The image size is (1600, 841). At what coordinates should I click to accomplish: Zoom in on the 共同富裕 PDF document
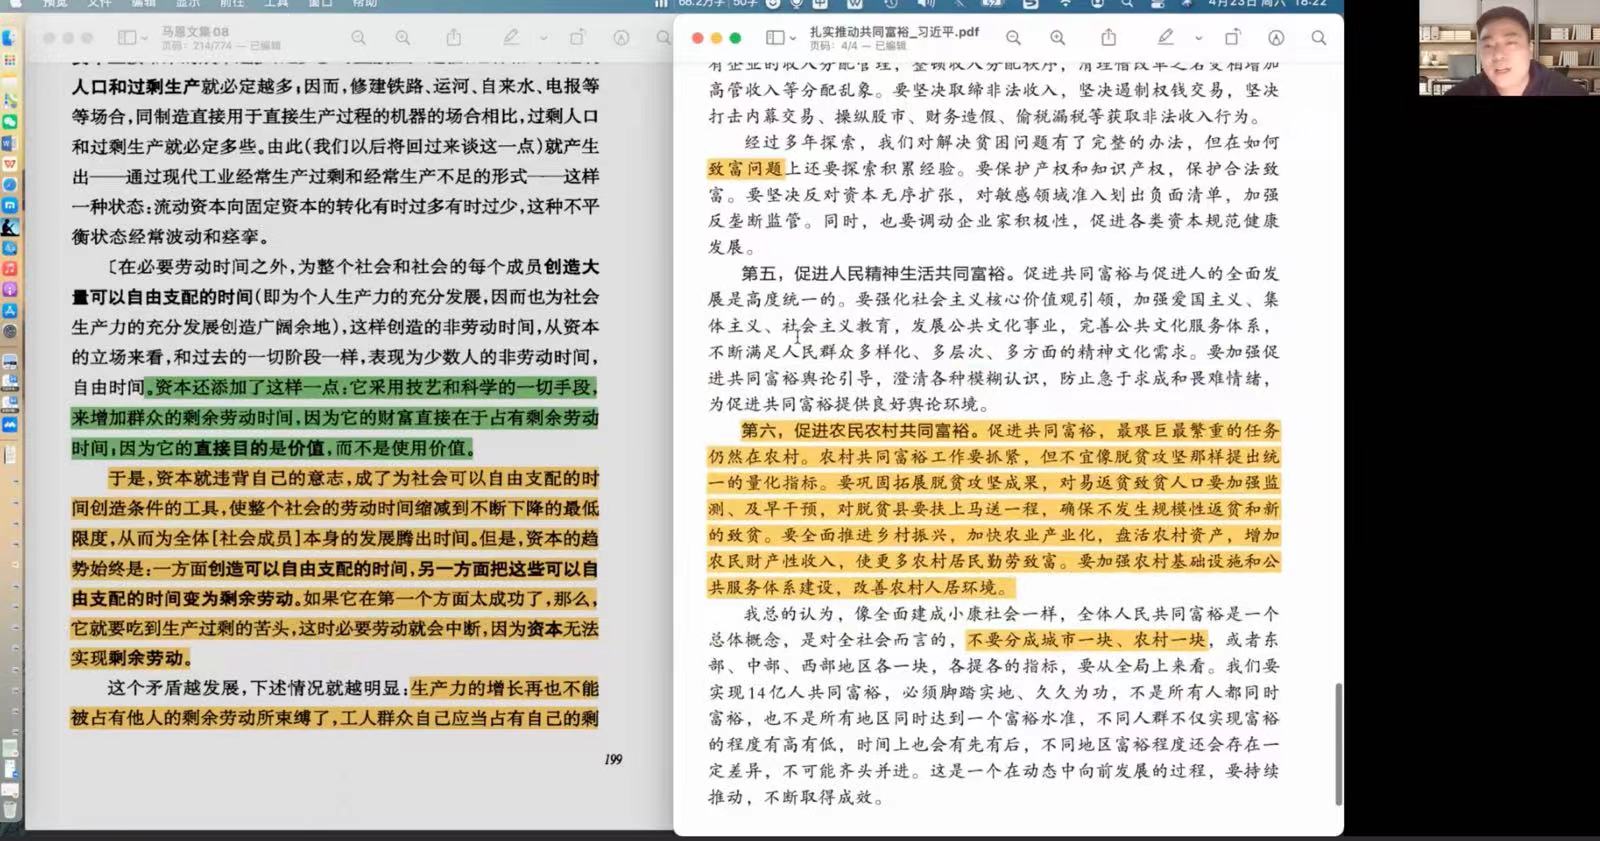click(x=1057, y=38)
